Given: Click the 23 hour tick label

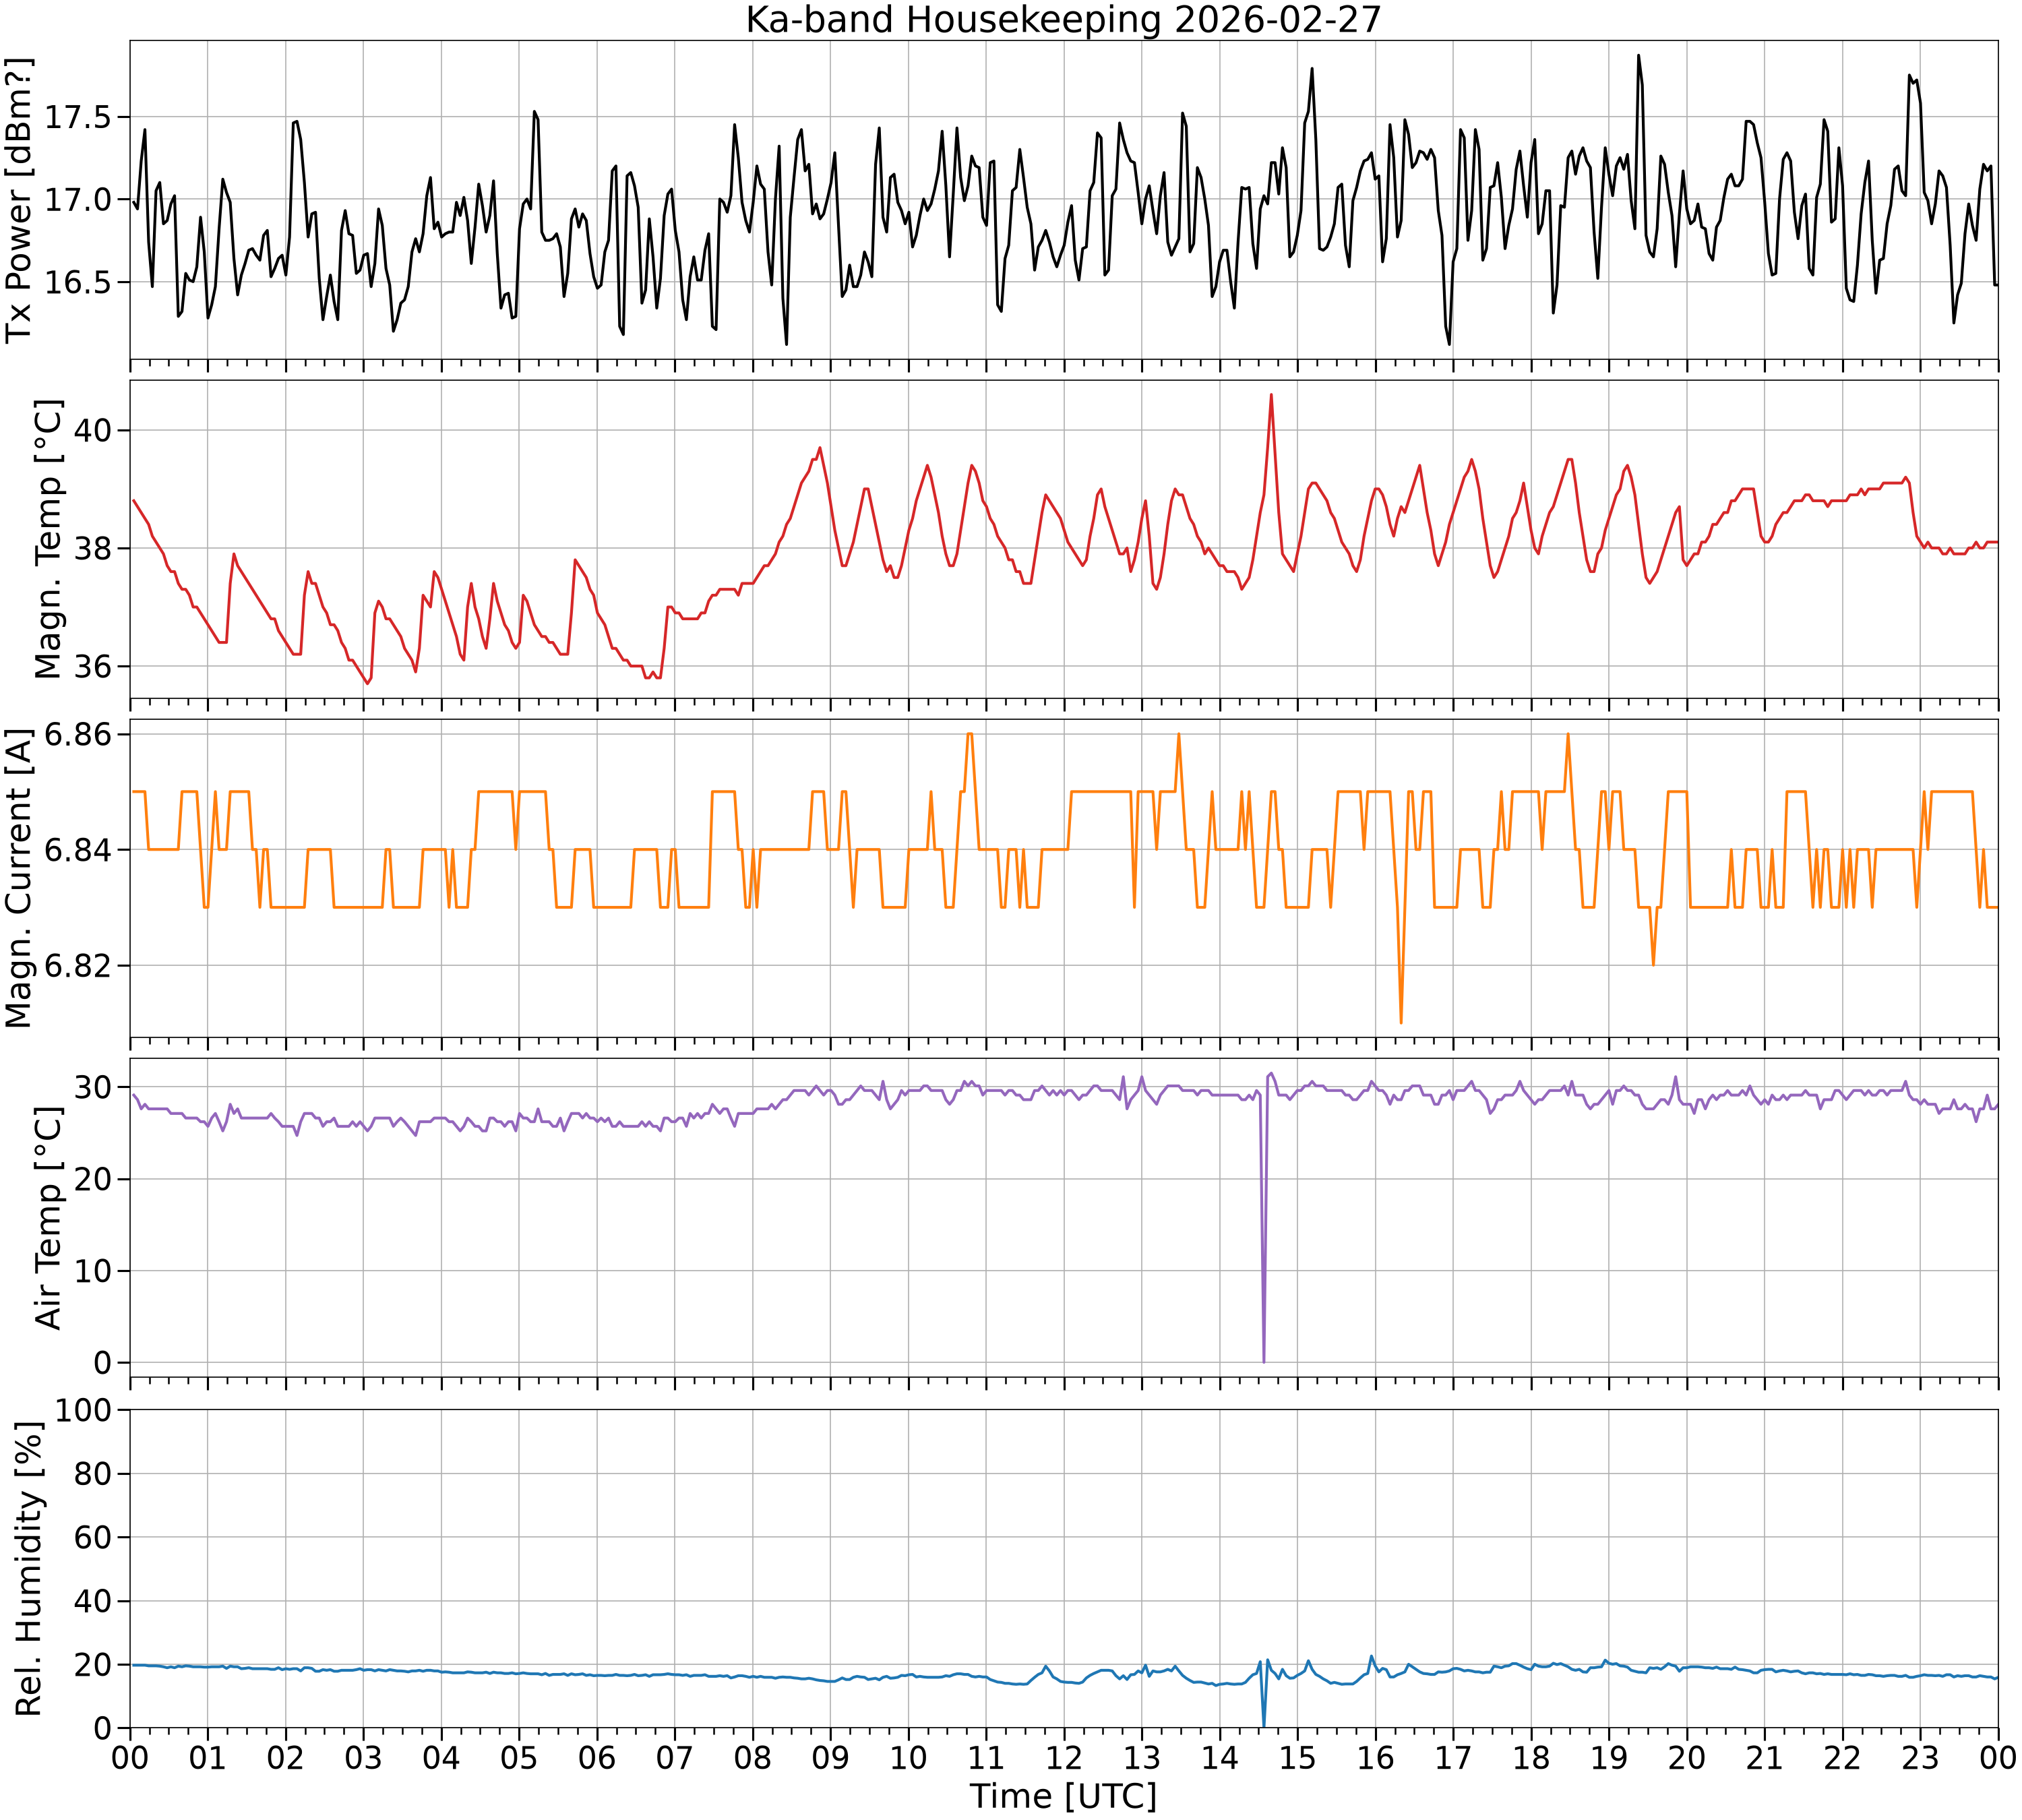Looking at the screenshot, I should (1920, 1757).
